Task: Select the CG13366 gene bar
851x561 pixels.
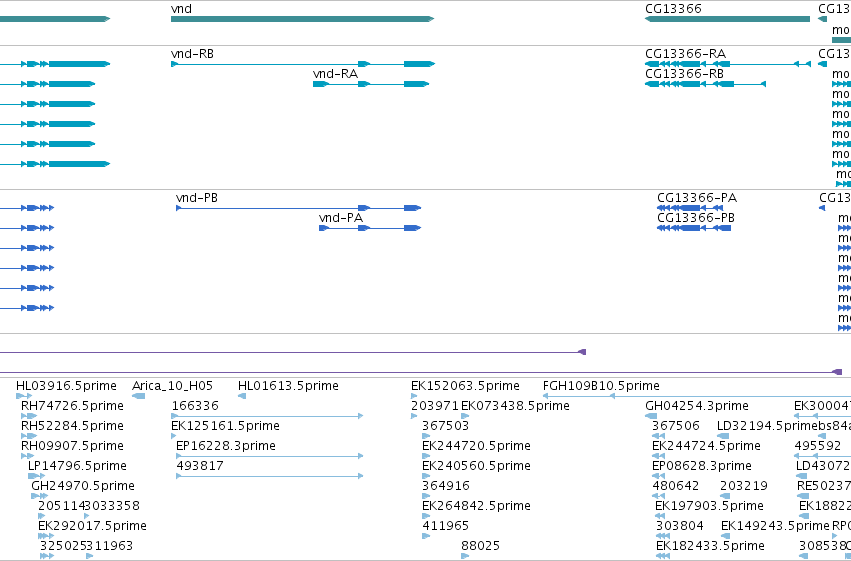Action: [x=727, y=19]
